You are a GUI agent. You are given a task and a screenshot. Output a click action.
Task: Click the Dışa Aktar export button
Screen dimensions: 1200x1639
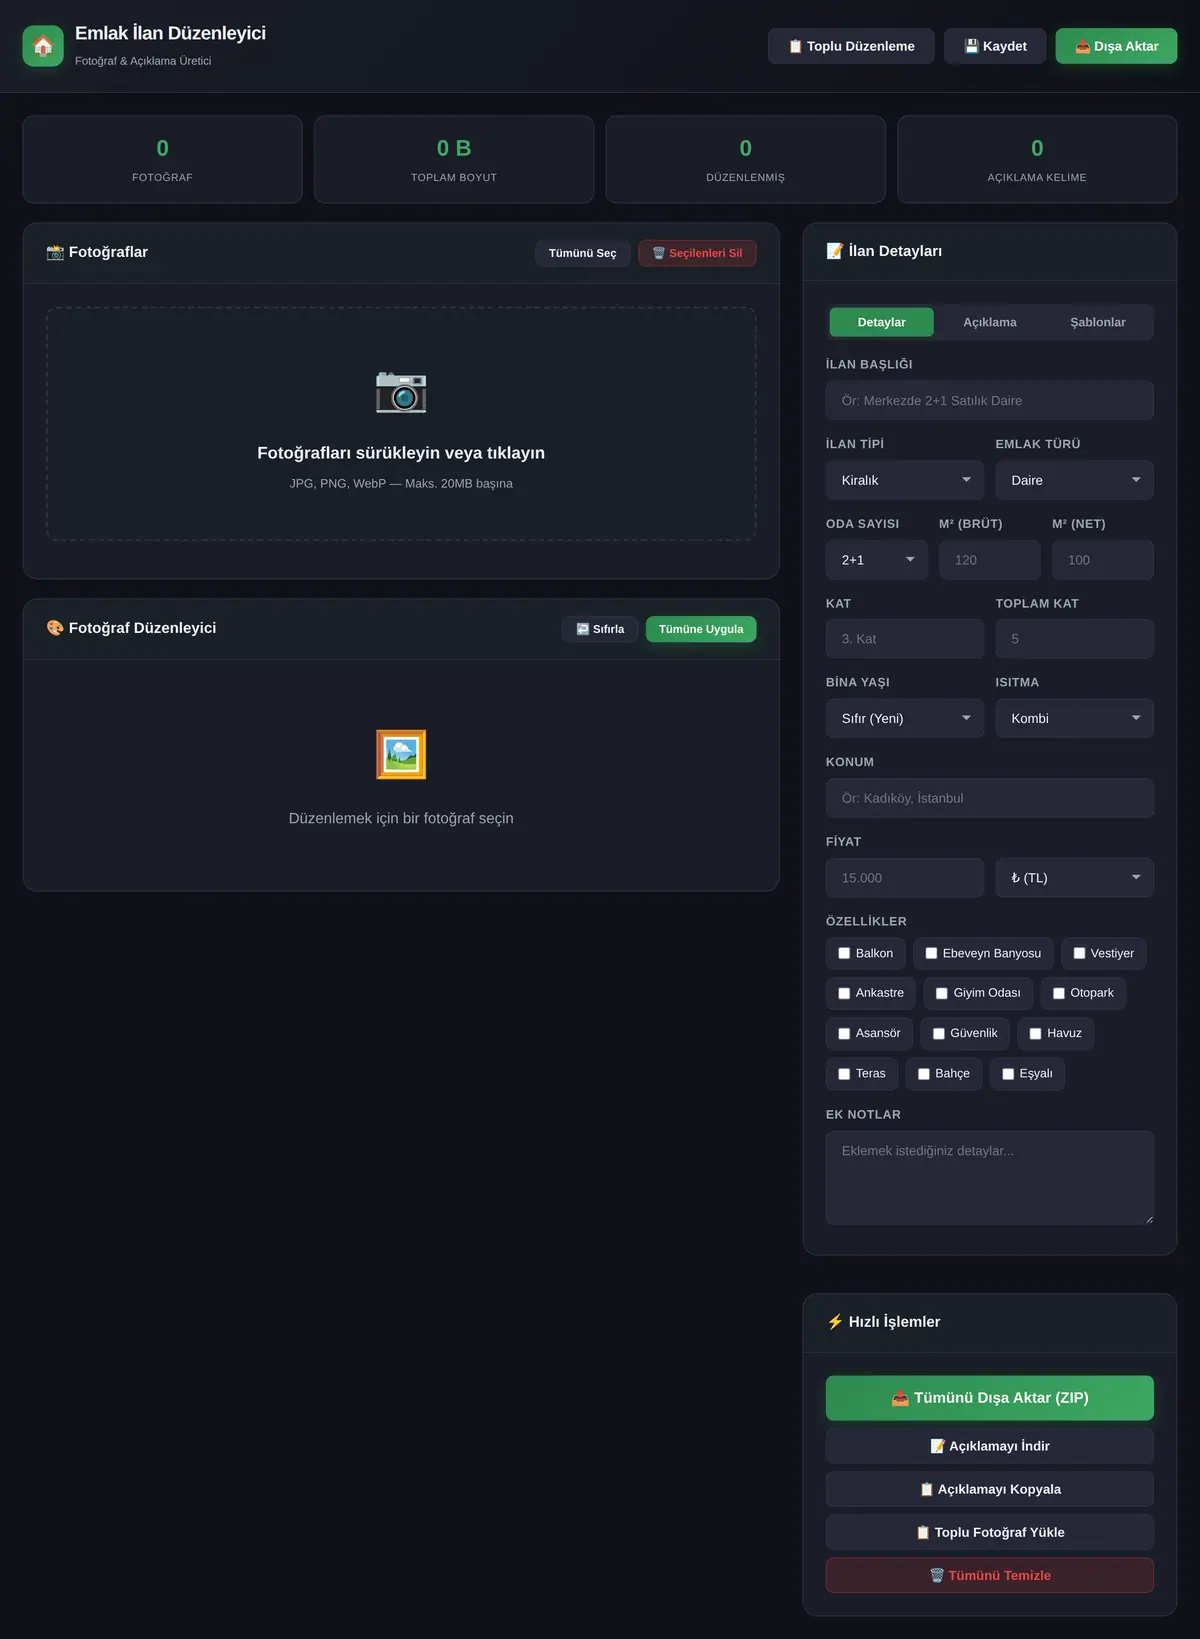point(1116,46)
